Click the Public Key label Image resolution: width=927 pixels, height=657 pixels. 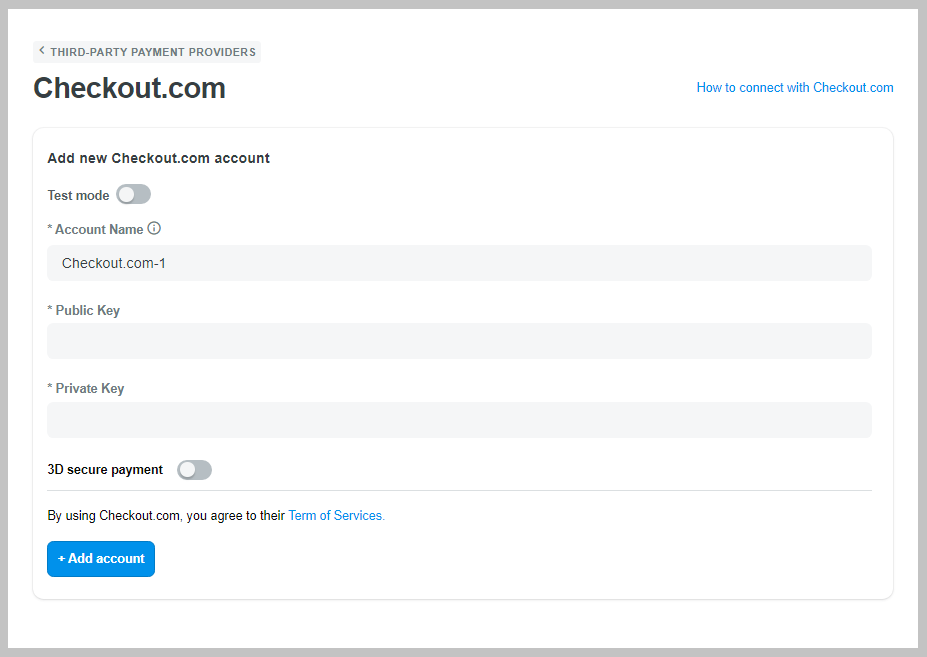click(87, 310)
